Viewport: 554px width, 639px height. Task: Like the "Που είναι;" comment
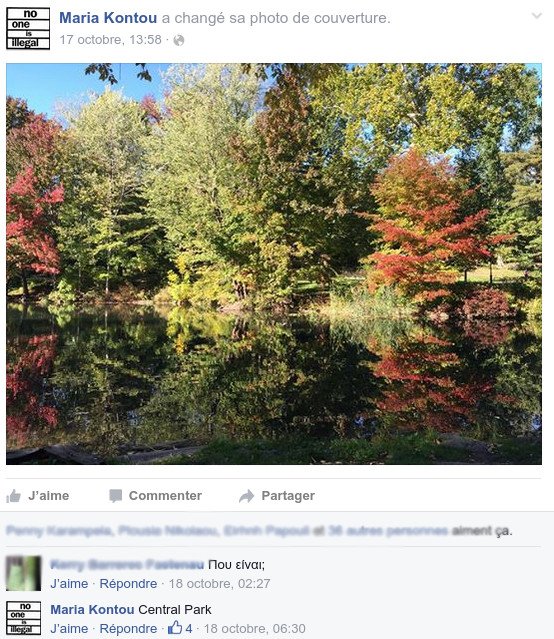coord(69,584)
